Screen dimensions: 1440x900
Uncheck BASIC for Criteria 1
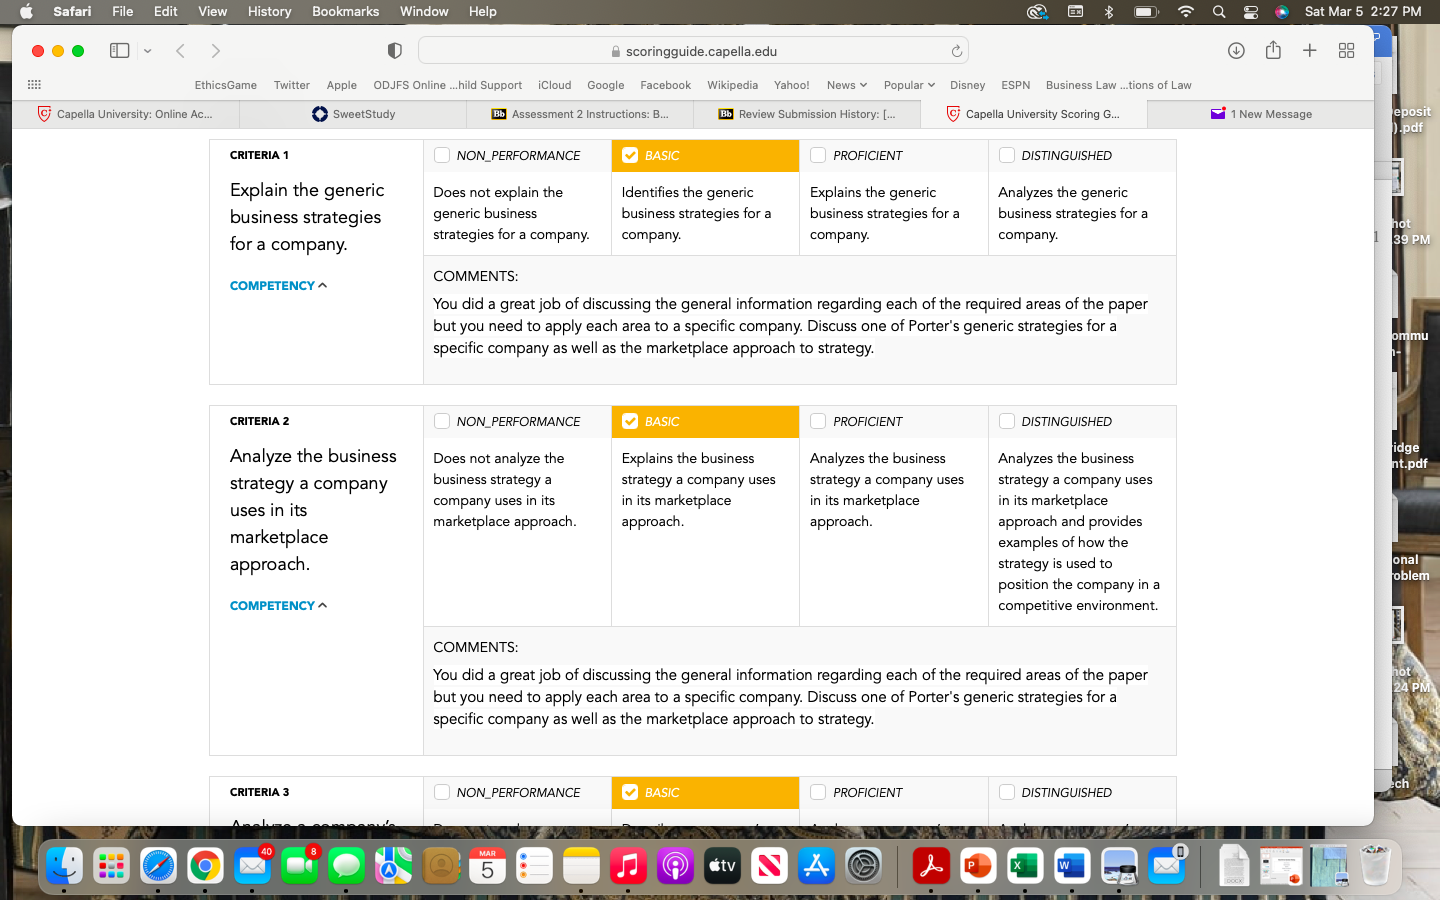(630, 155)
